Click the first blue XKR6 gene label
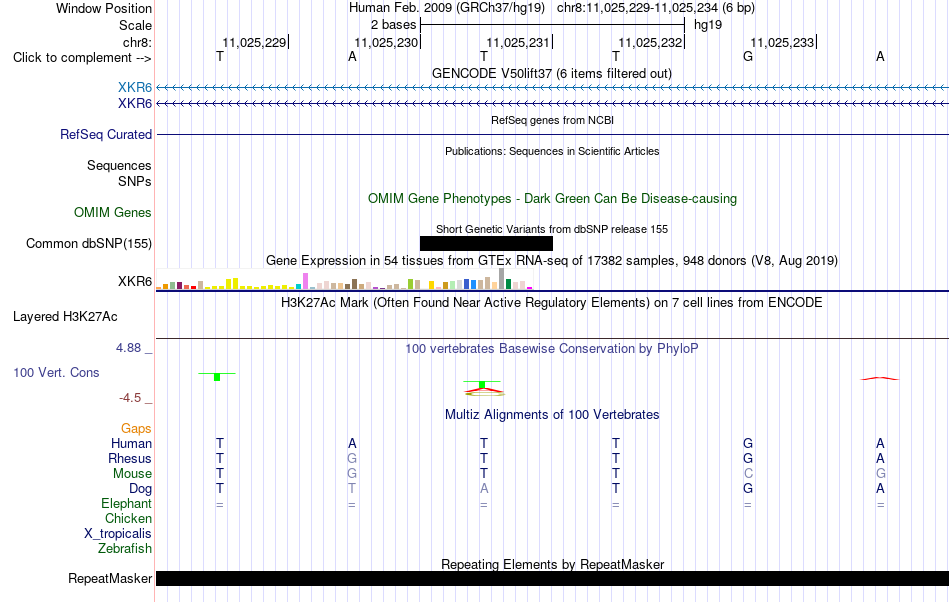 [x=135, y=88]
